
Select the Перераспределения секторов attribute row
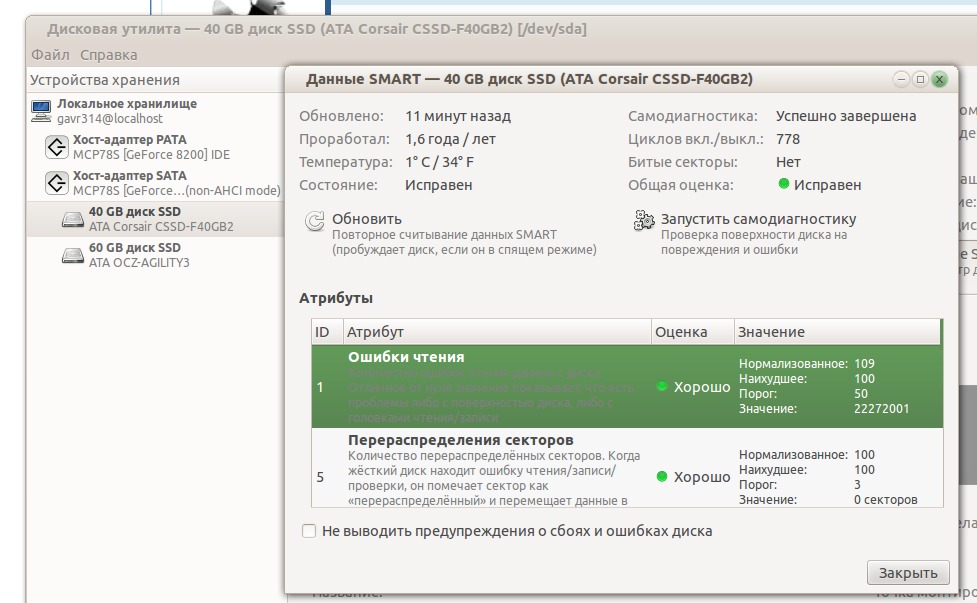pyautogui.click(x=627, y=468)
